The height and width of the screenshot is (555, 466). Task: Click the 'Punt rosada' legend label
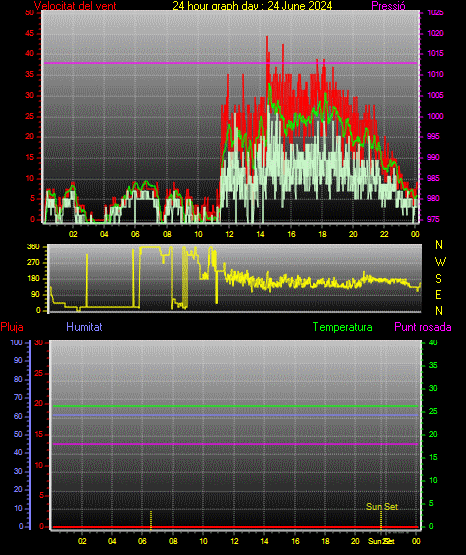tap(423, 327)
